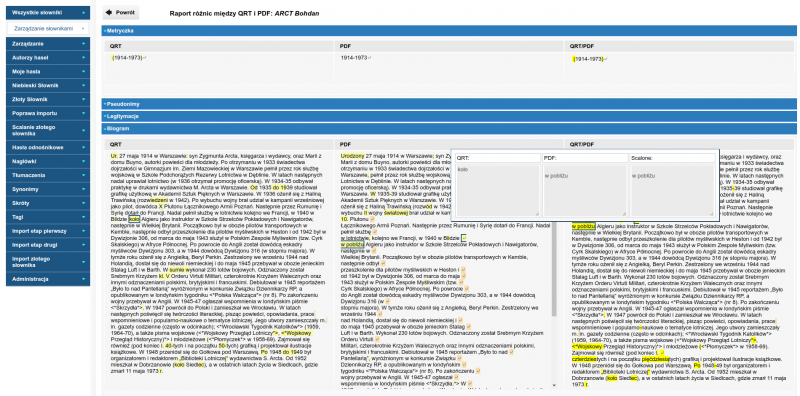
Task: Select the Synonimy sidebar item
Action: 48,189
